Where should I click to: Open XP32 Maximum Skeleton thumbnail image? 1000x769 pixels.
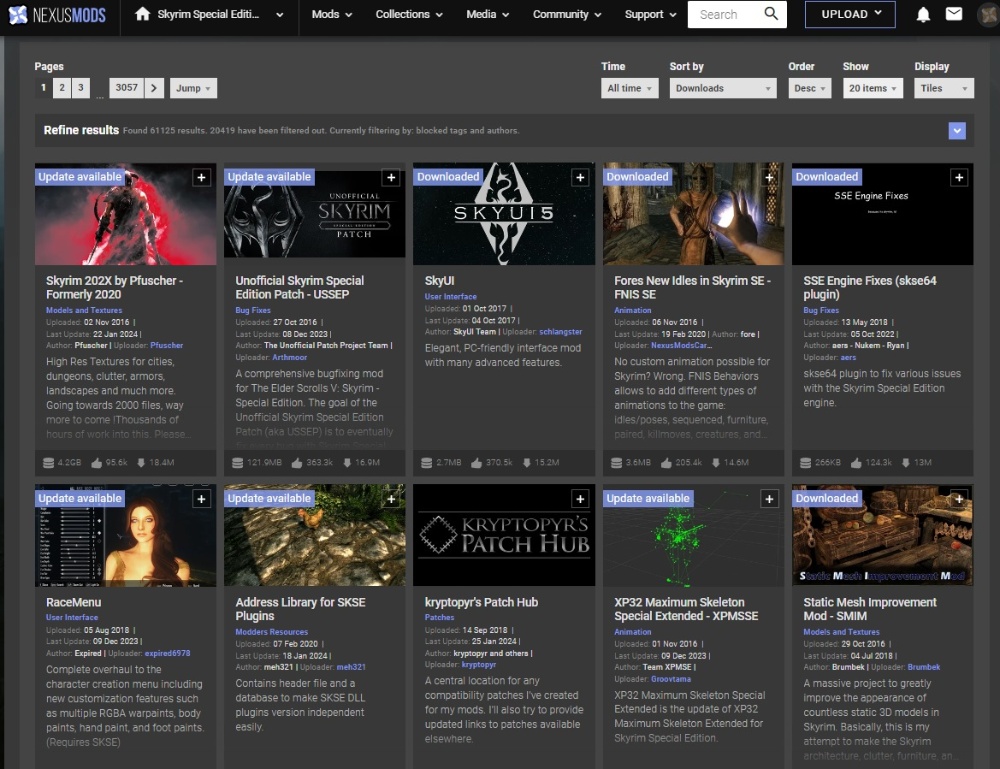(x=693, y=535)
